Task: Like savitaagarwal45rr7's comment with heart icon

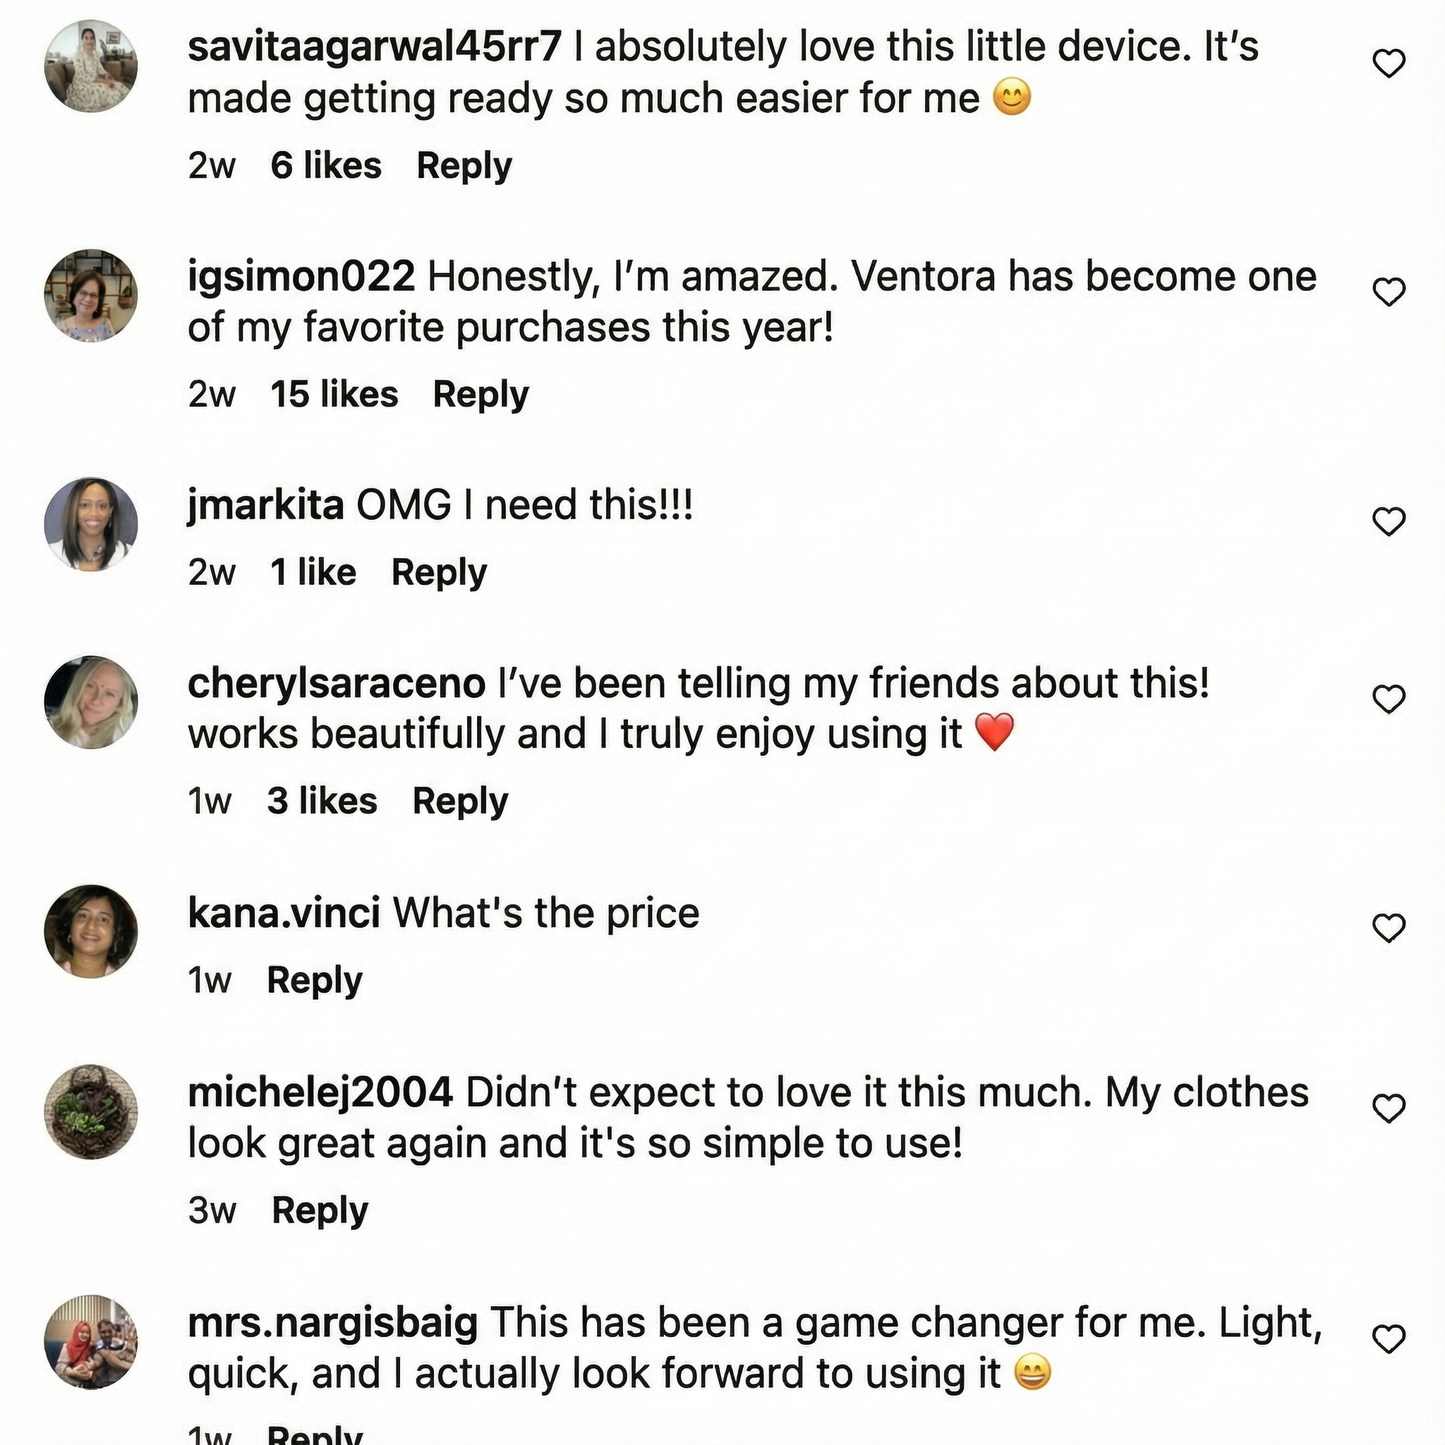Action: [x=1389, y=64]
